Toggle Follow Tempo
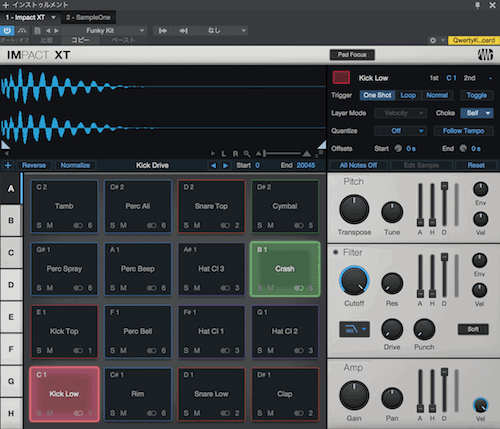The image size is (500, 429). (463, 131)
